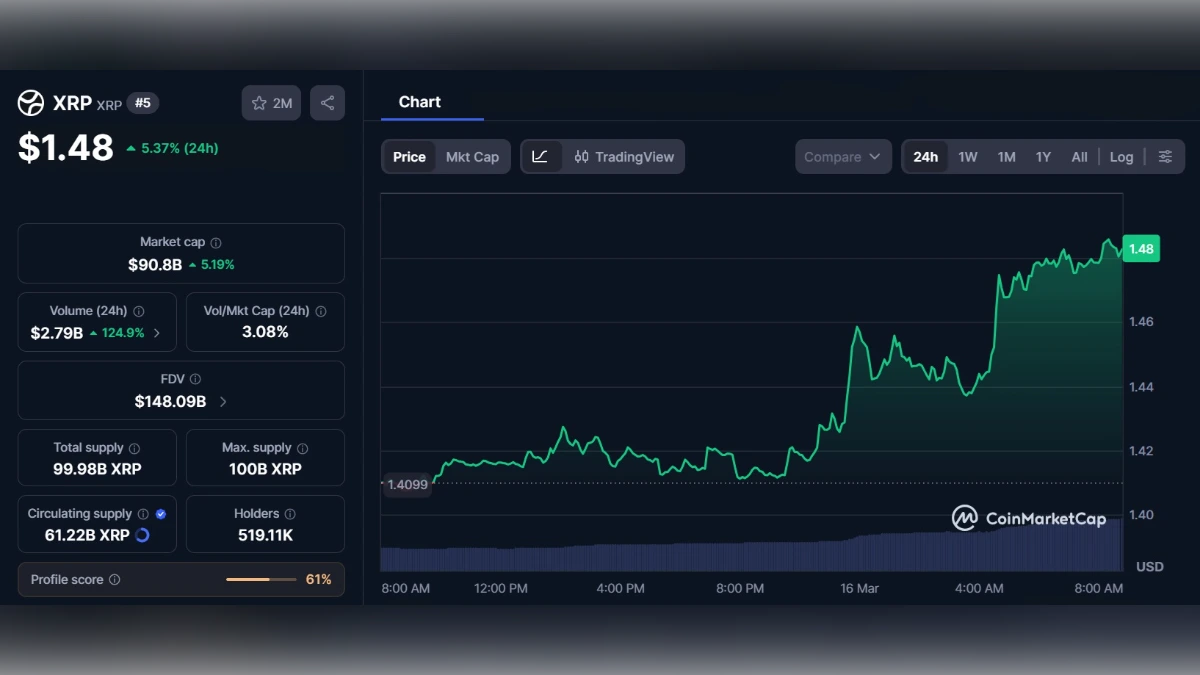Click the 2M watchers button
The image size is (1200, 675).
tap(271, 102)
